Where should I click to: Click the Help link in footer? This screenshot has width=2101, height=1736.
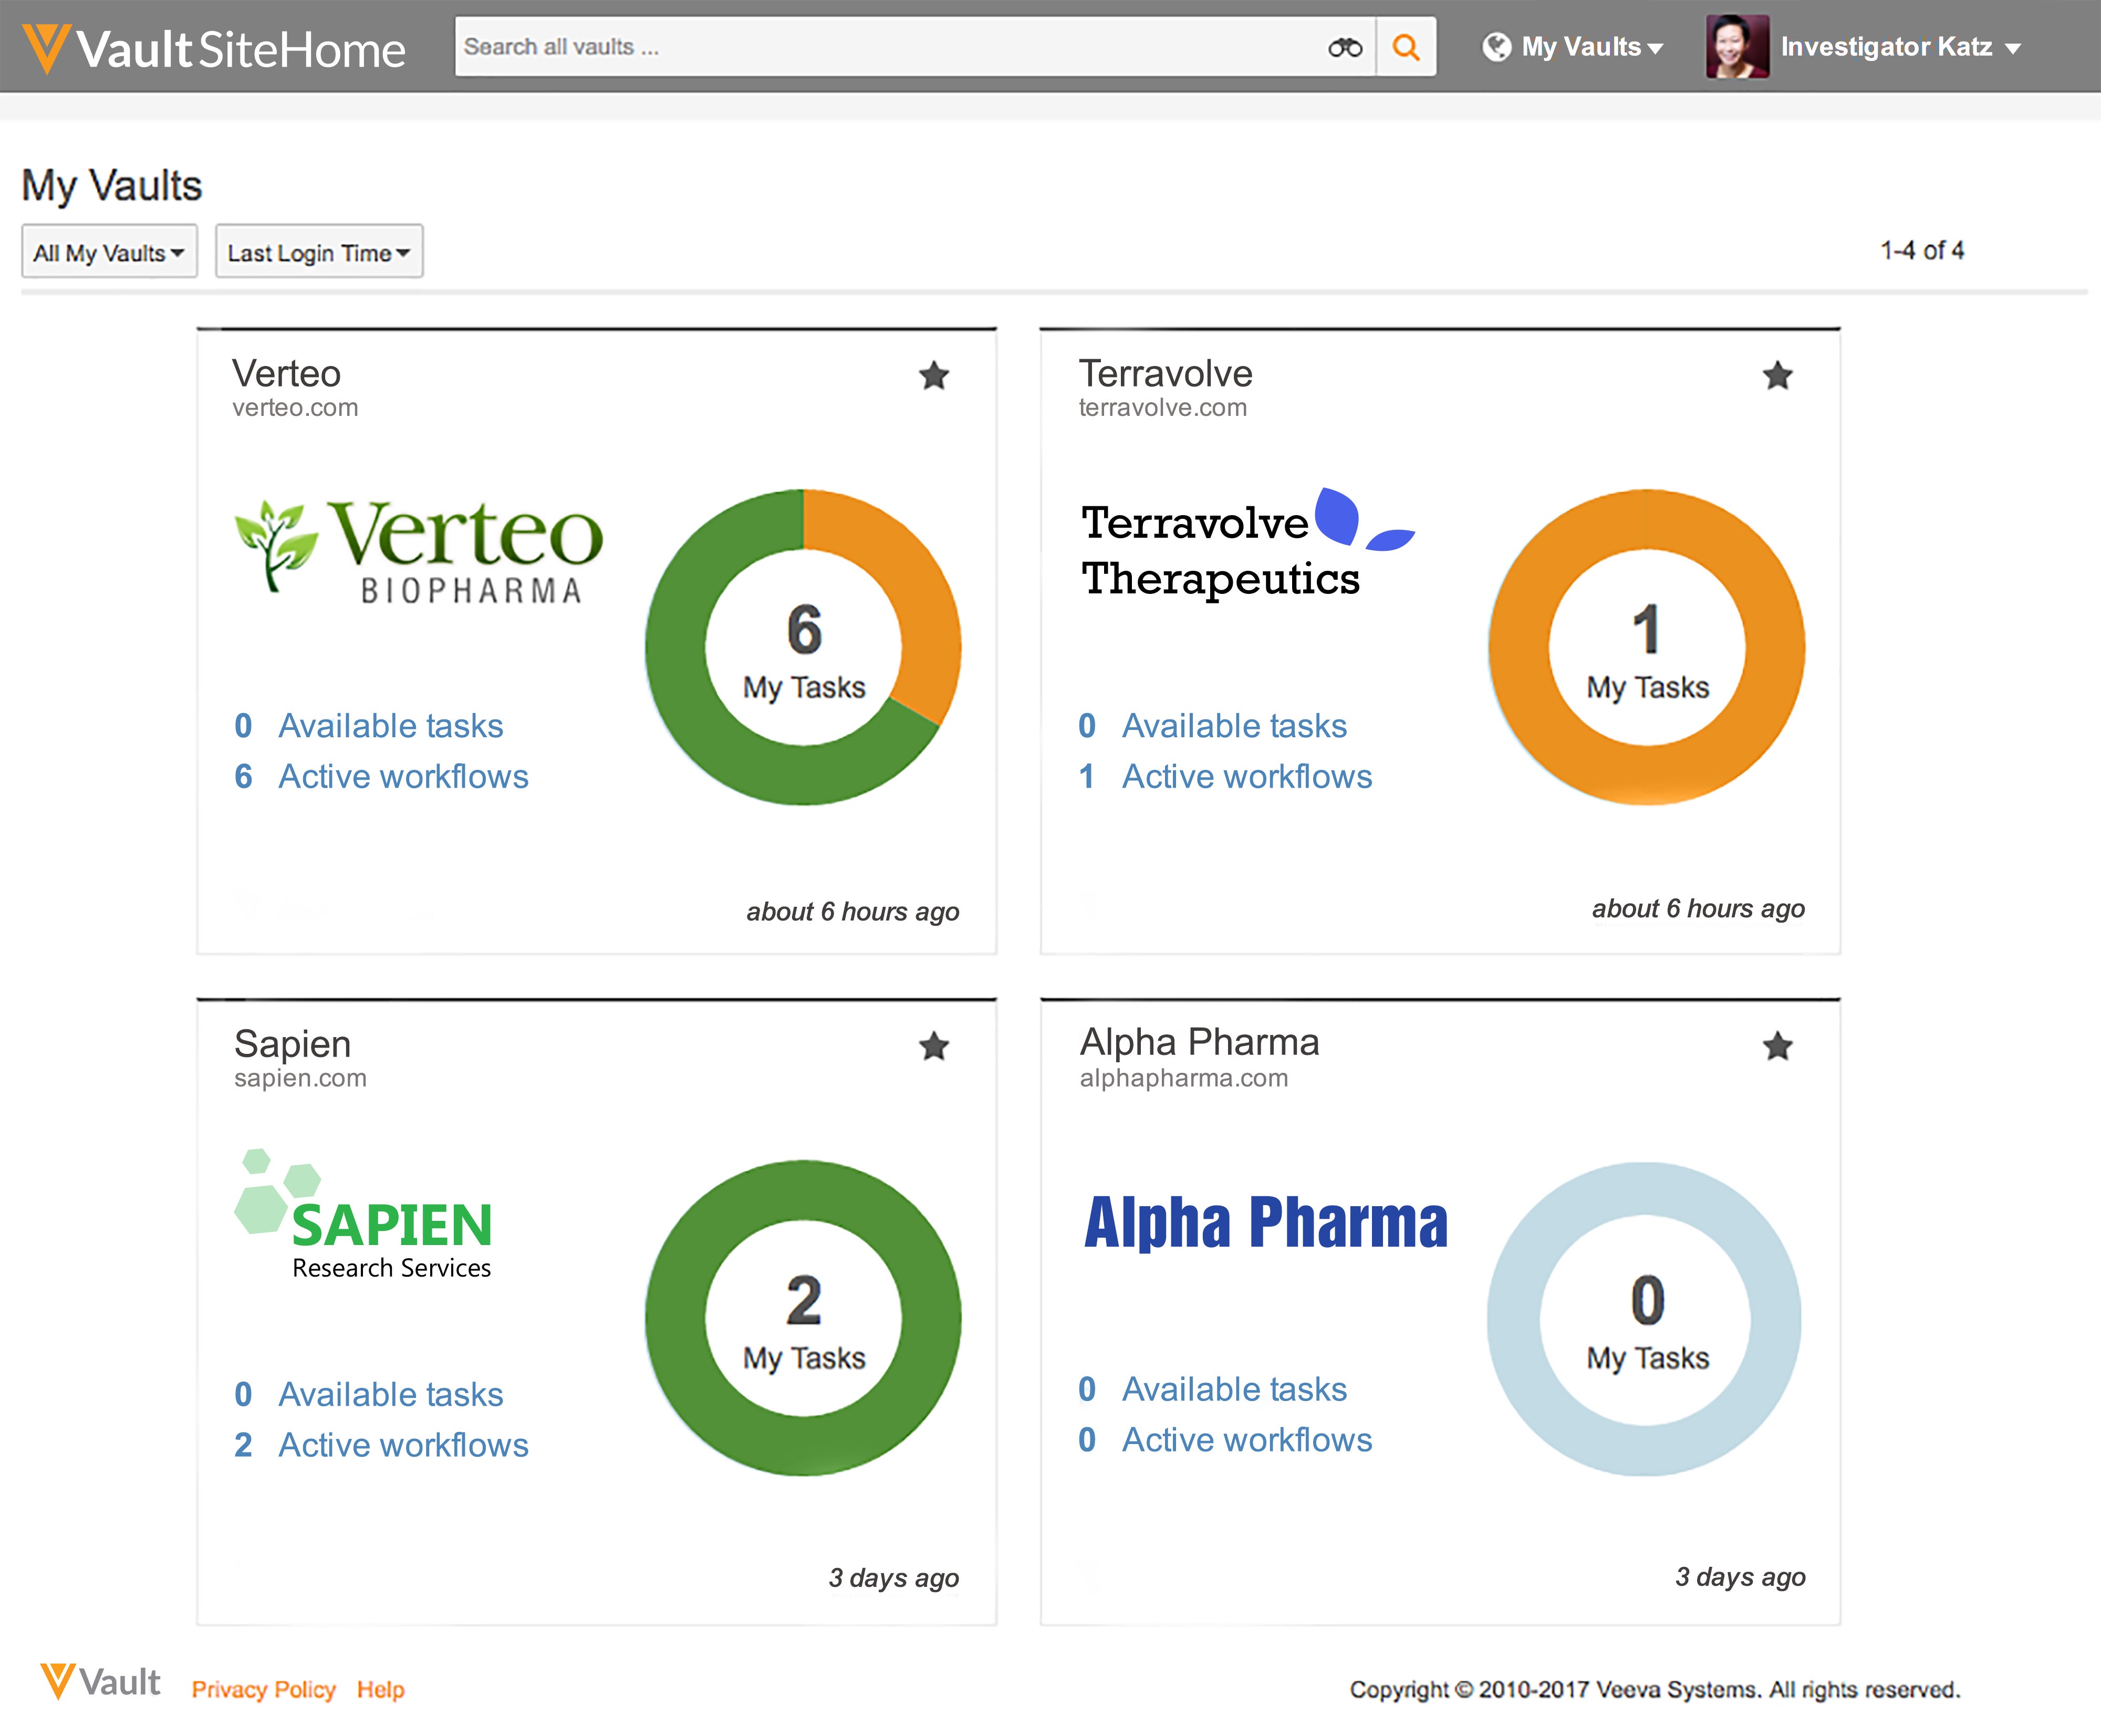[380, 1689]
